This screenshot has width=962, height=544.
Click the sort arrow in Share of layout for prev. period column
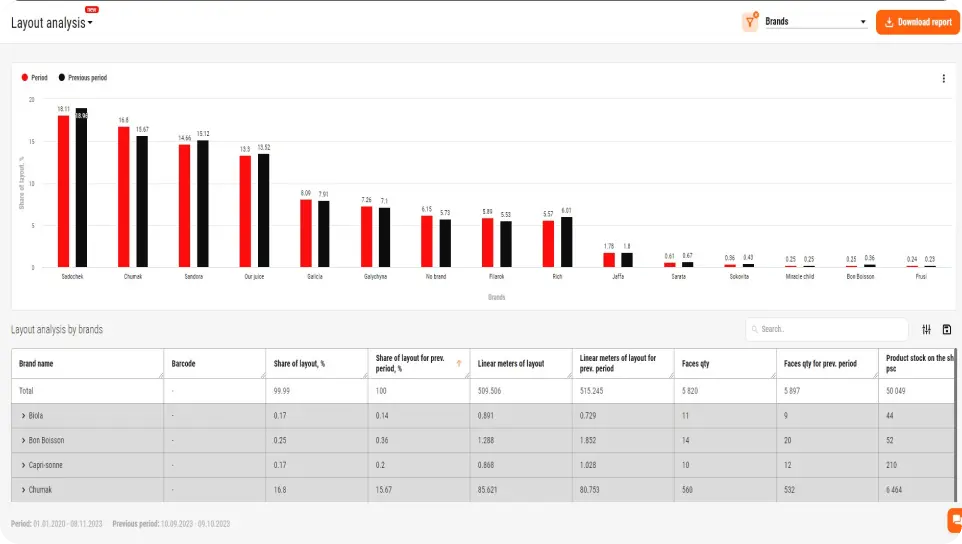459,363
